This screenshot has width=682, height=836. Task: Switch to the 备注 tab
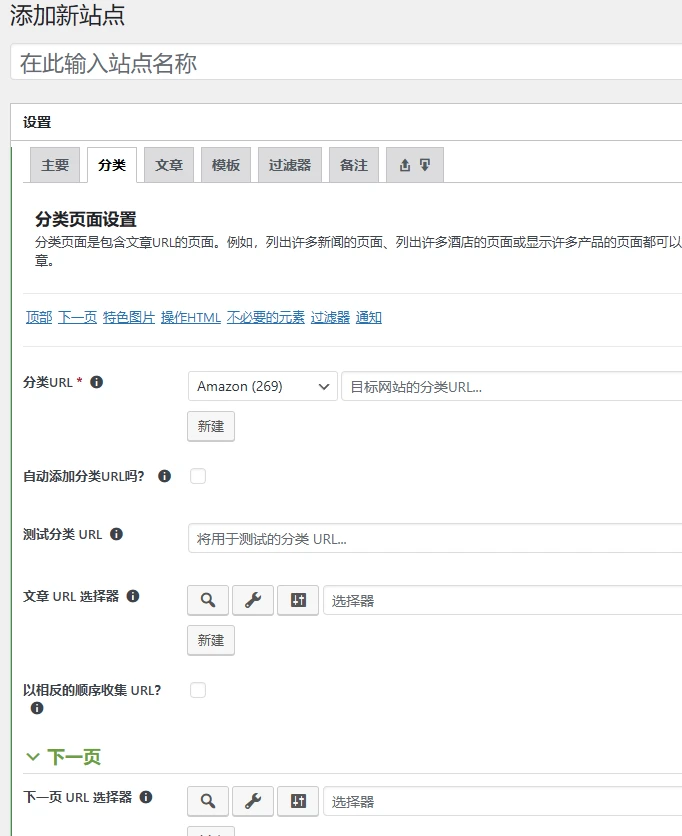click(354, 165)
